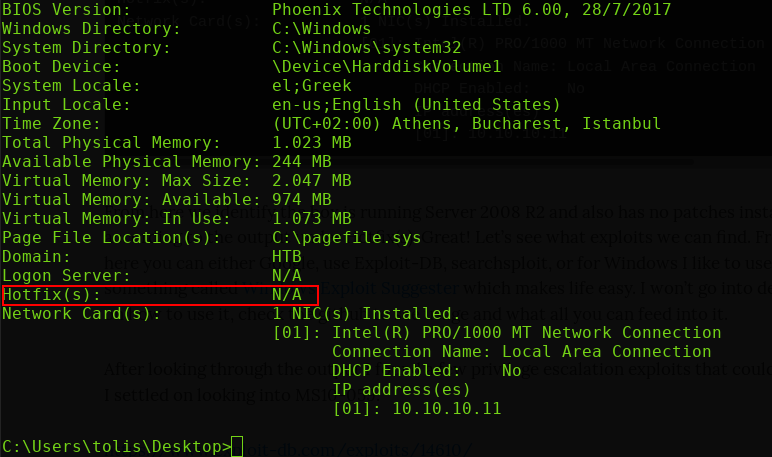This screenshot has width=772, height=457.
Task: Click the \Device\HarddiskVolume1 boot device value
Action: coord(386,67)
